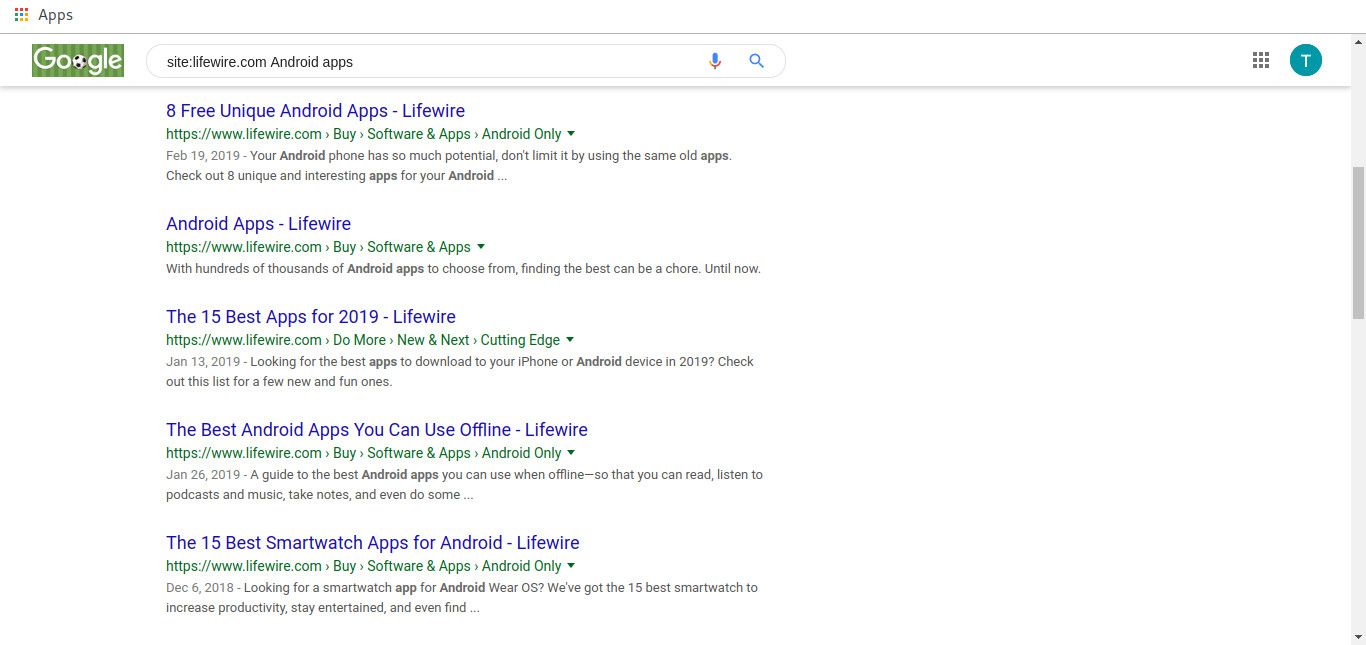1366x645 pixels.
Task: Open The 15 Best Apps for 2019 link
Action: coord(310,317)
